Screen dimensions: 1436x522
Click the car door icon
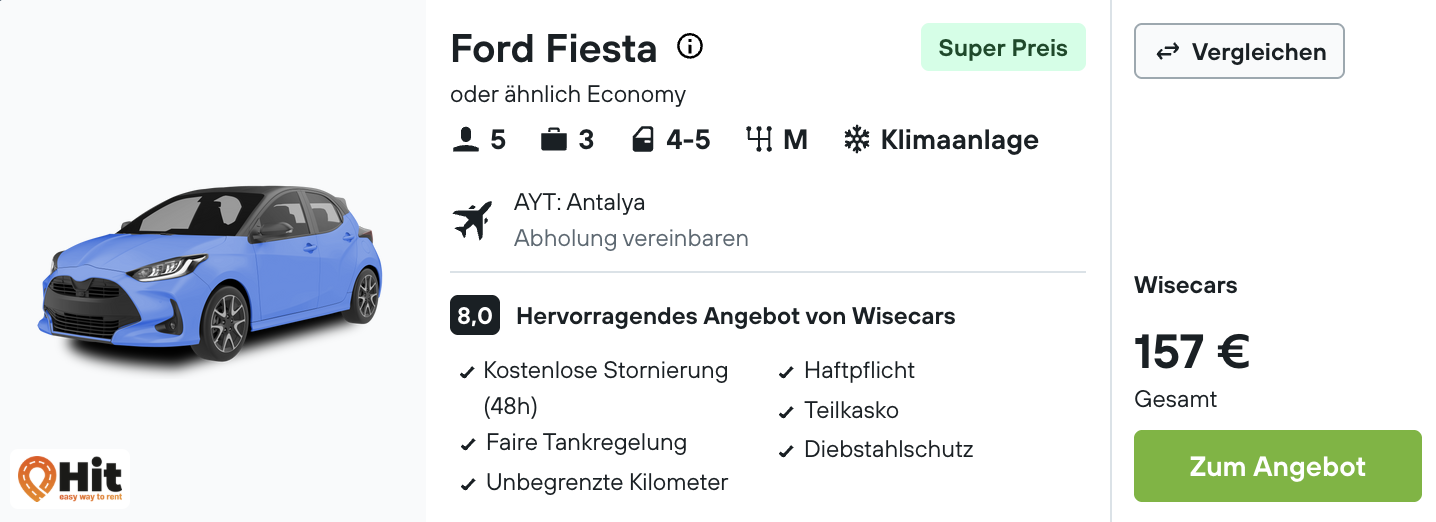pos(643,140)
